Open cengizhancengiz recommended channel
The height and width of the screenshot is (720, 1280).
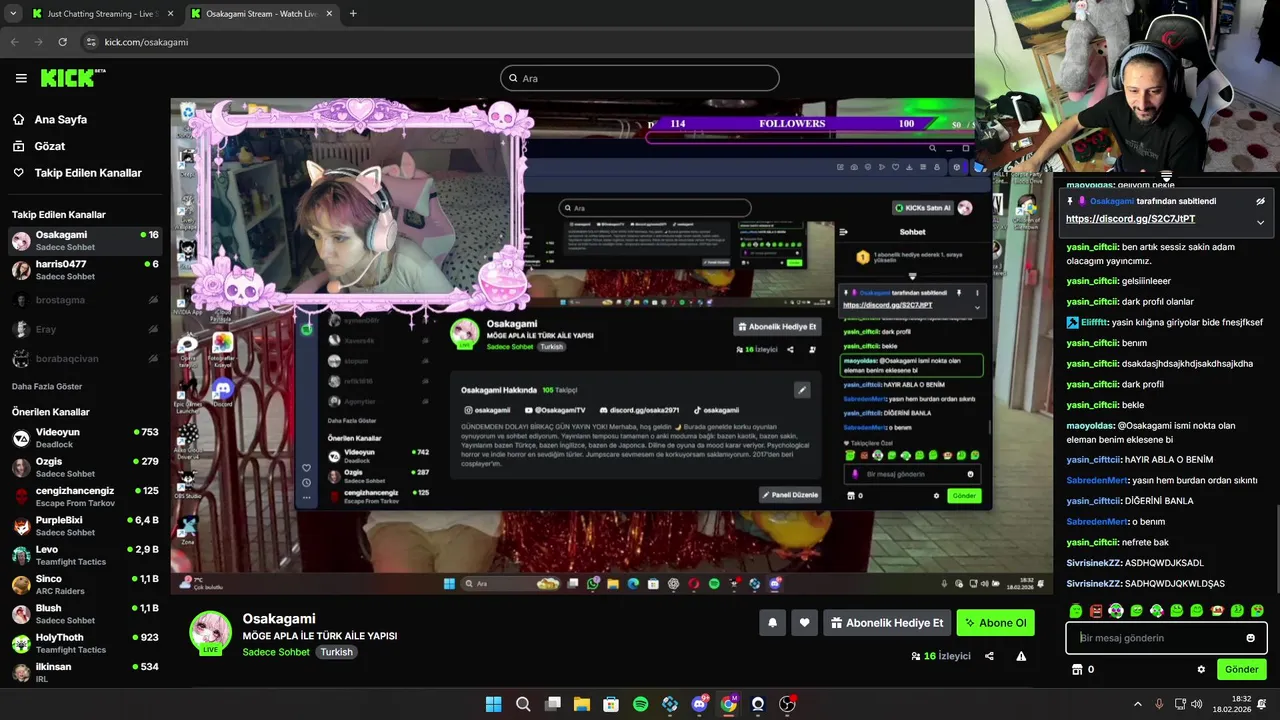click(85, 497)
